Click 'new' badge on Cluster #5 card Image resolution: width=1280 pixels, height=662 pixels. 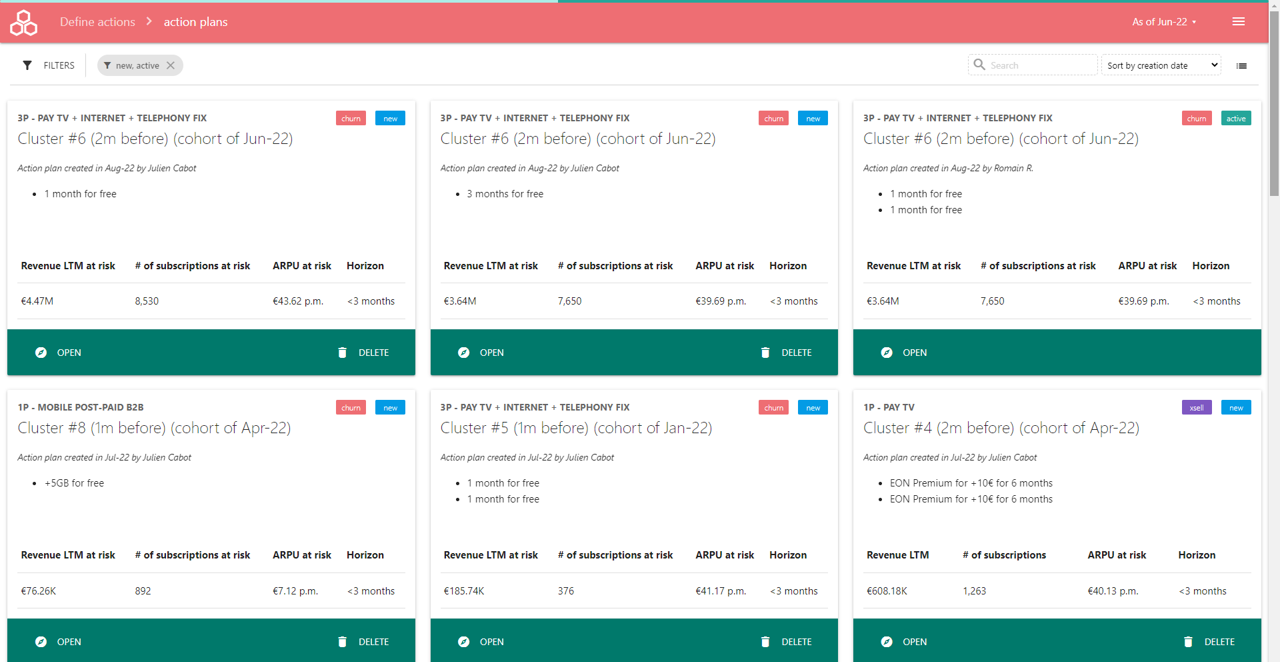tap(813, 407)
